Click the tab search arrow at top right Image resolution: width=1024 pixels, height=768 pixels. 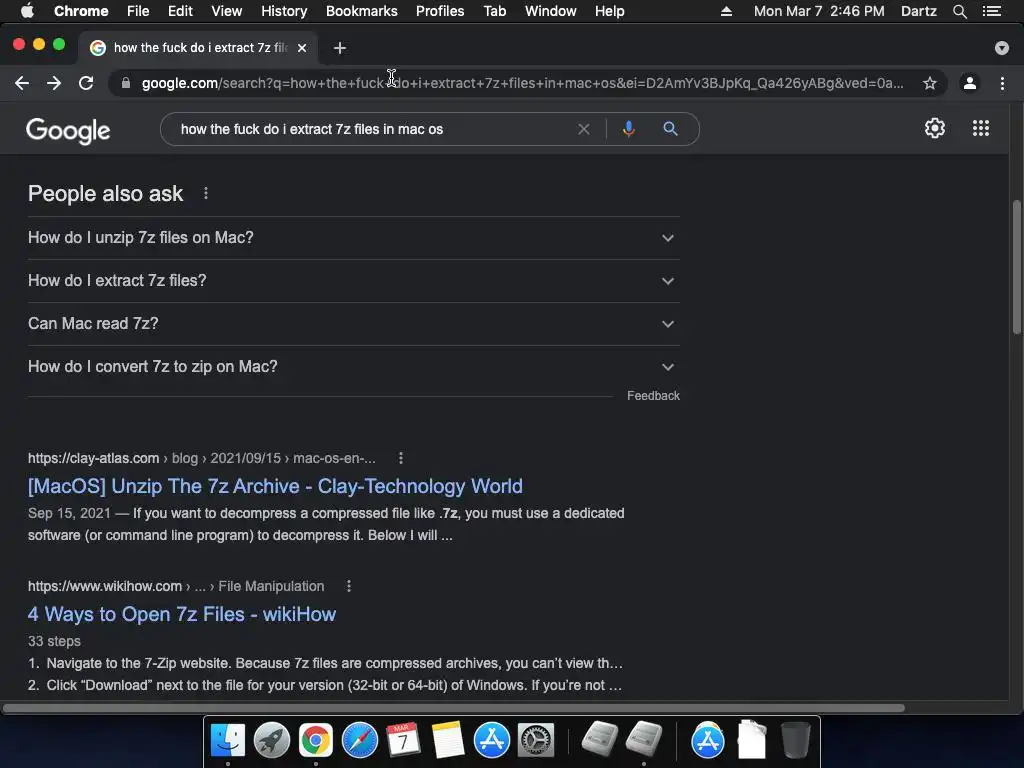(x=1002, y=48)
